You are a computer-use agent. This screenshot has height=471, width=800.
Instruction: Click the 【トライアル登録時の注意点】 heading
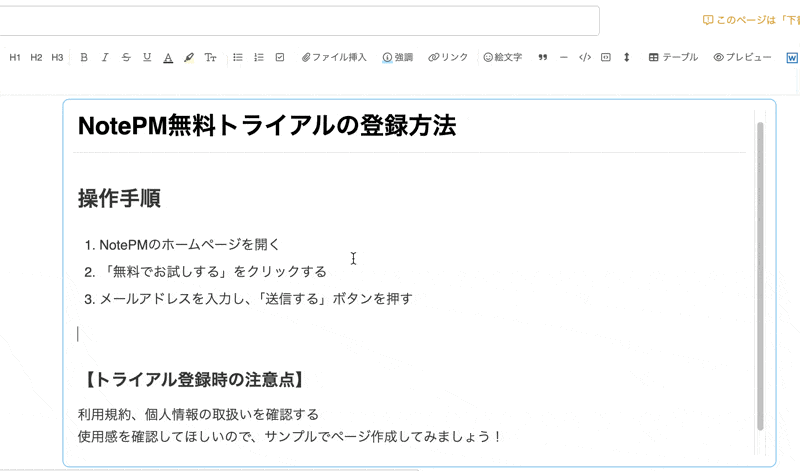pos(193,380)
